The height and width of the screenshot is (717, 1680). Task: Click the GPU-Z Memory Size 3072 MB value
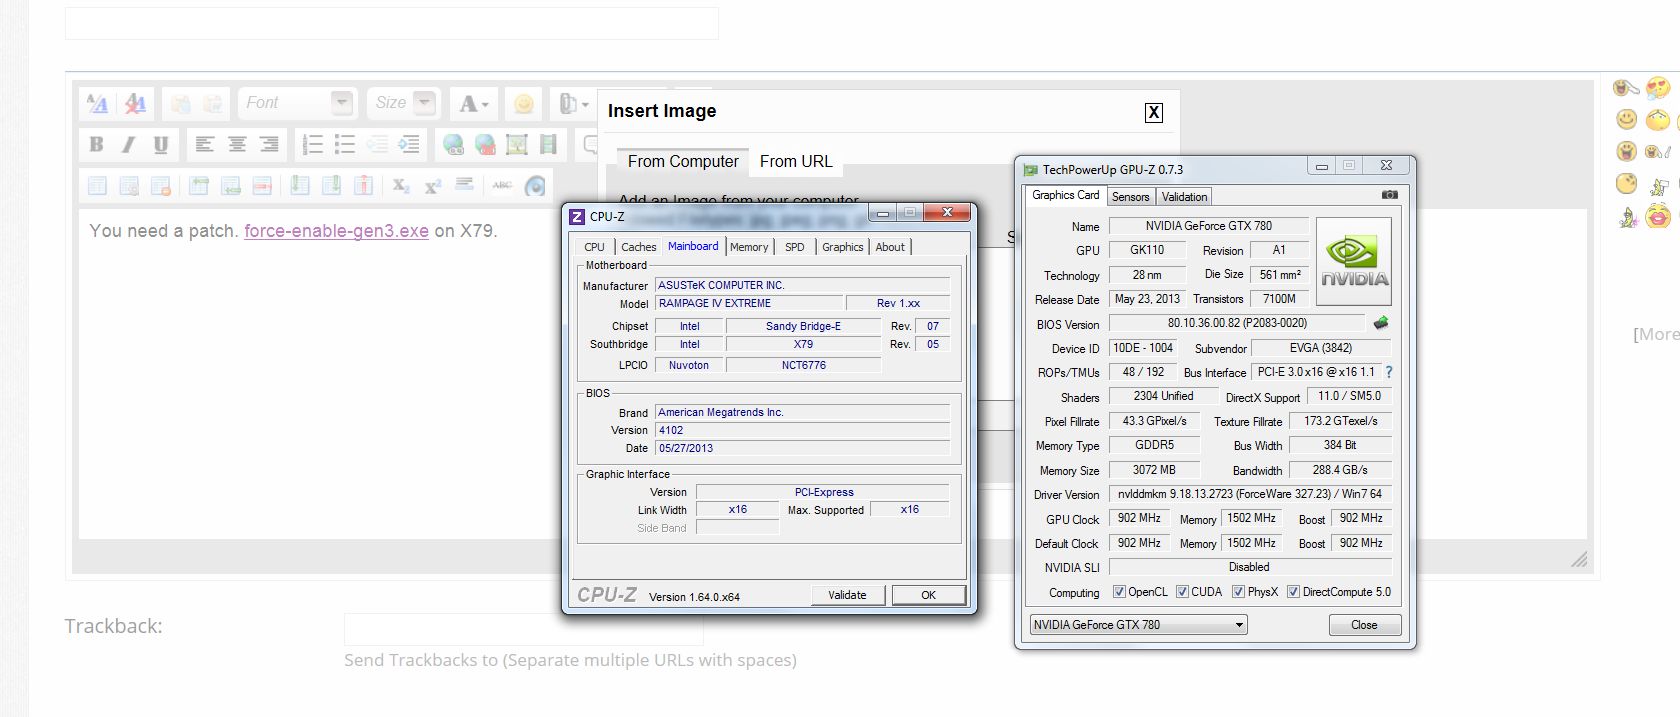(x=1154, y=470)
